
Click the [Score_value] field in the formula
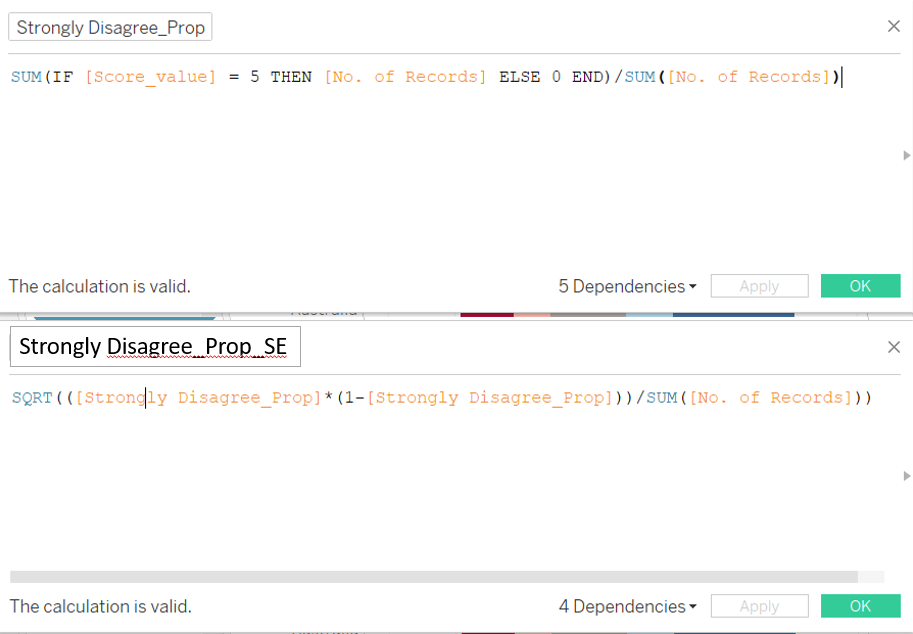click(150, 77)
